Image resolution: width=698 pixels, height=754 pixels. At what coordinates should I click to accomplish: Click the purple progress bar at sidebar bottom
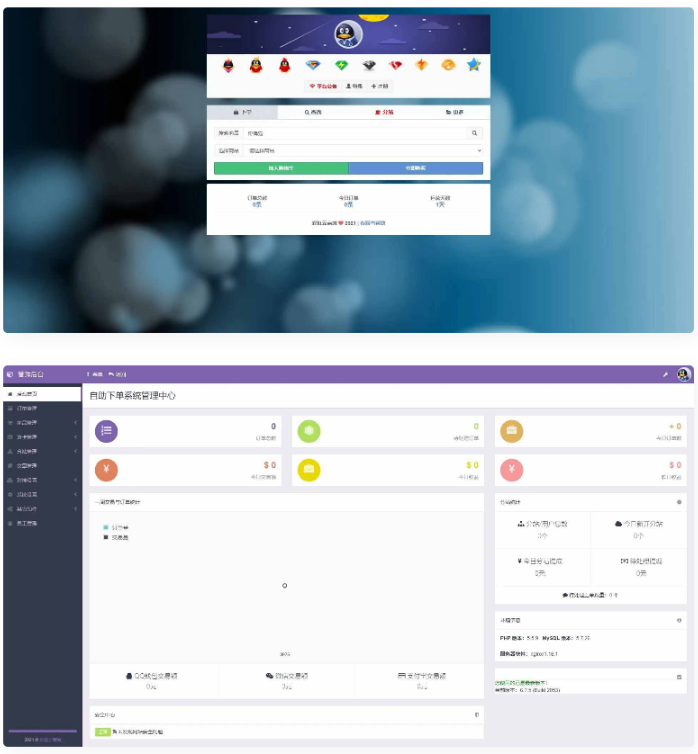[42, 731]
